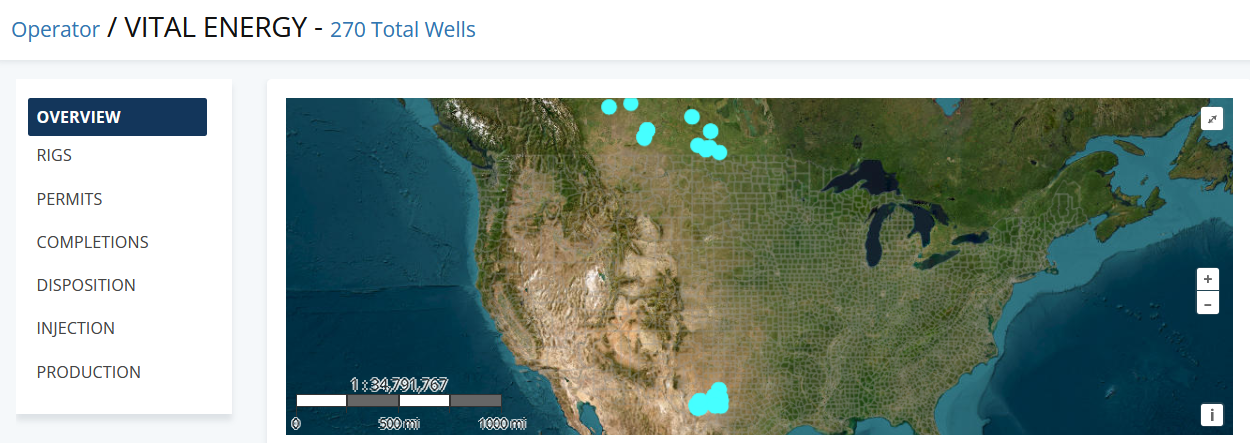The image size is (1250, 443).
Task: Open the Overview section
Action: pos(117,117)
